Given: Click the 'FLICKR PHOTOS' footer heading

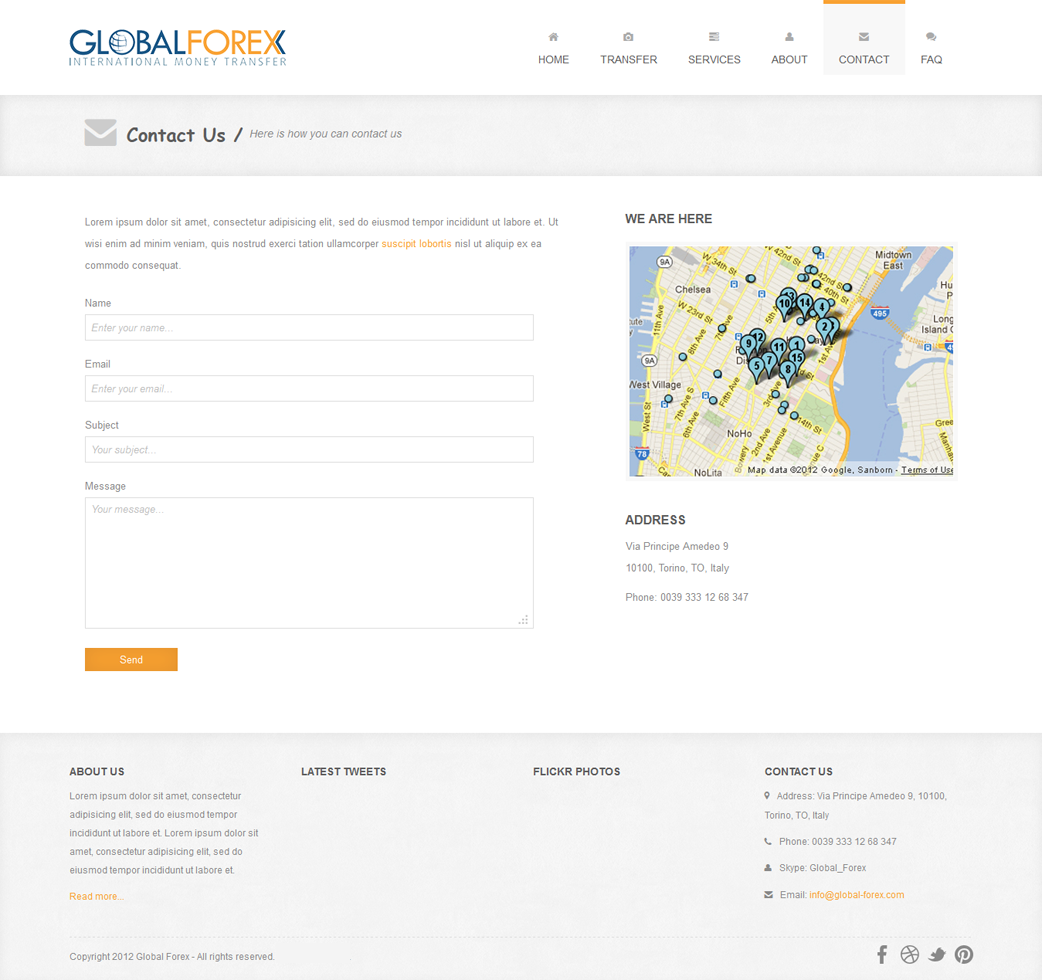Looking at the screenshot, I should [x=576, y=771].
